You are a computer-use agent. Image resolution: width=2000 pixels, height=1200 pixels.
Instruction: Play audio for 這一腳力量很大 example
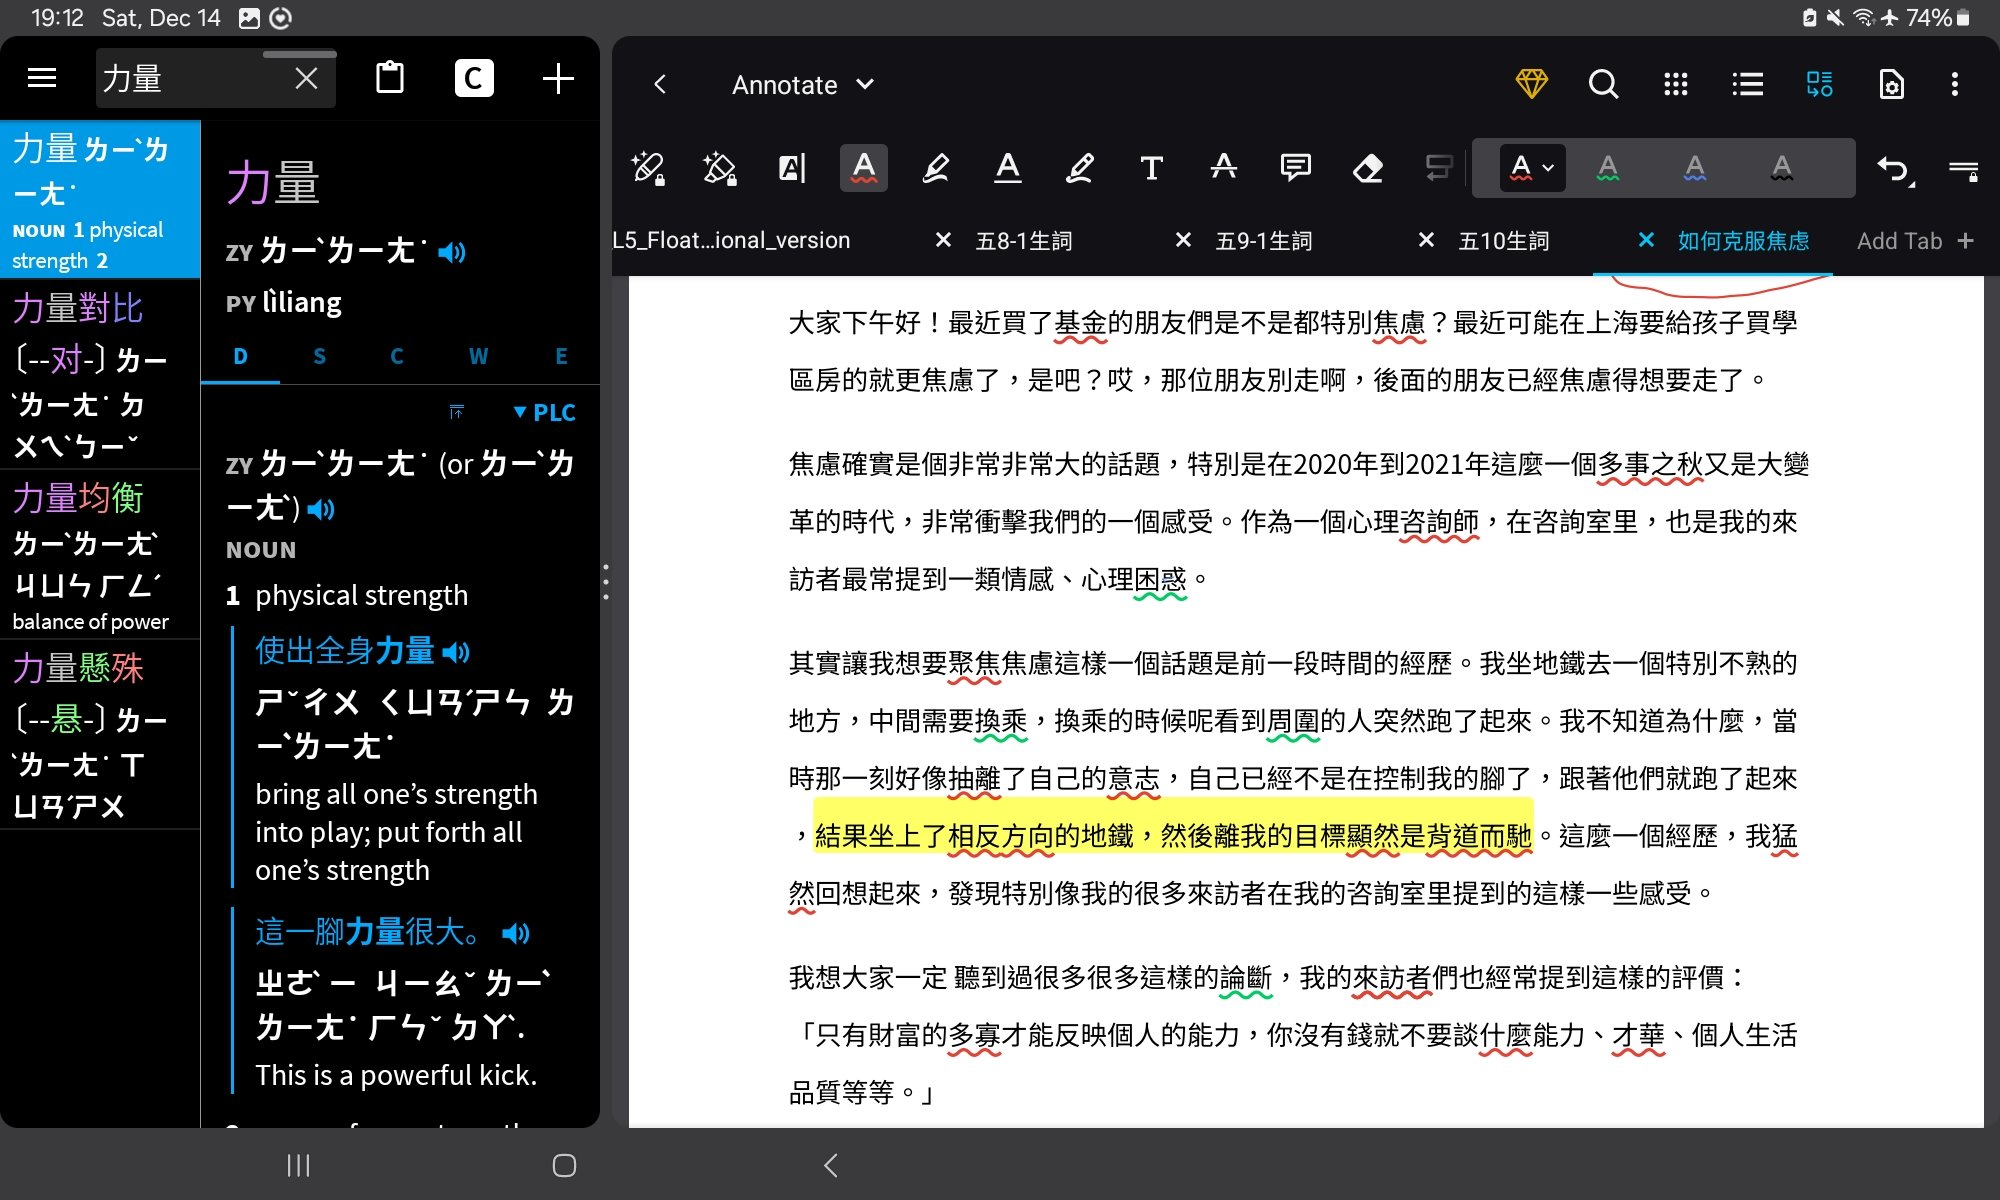click(516, 934)
